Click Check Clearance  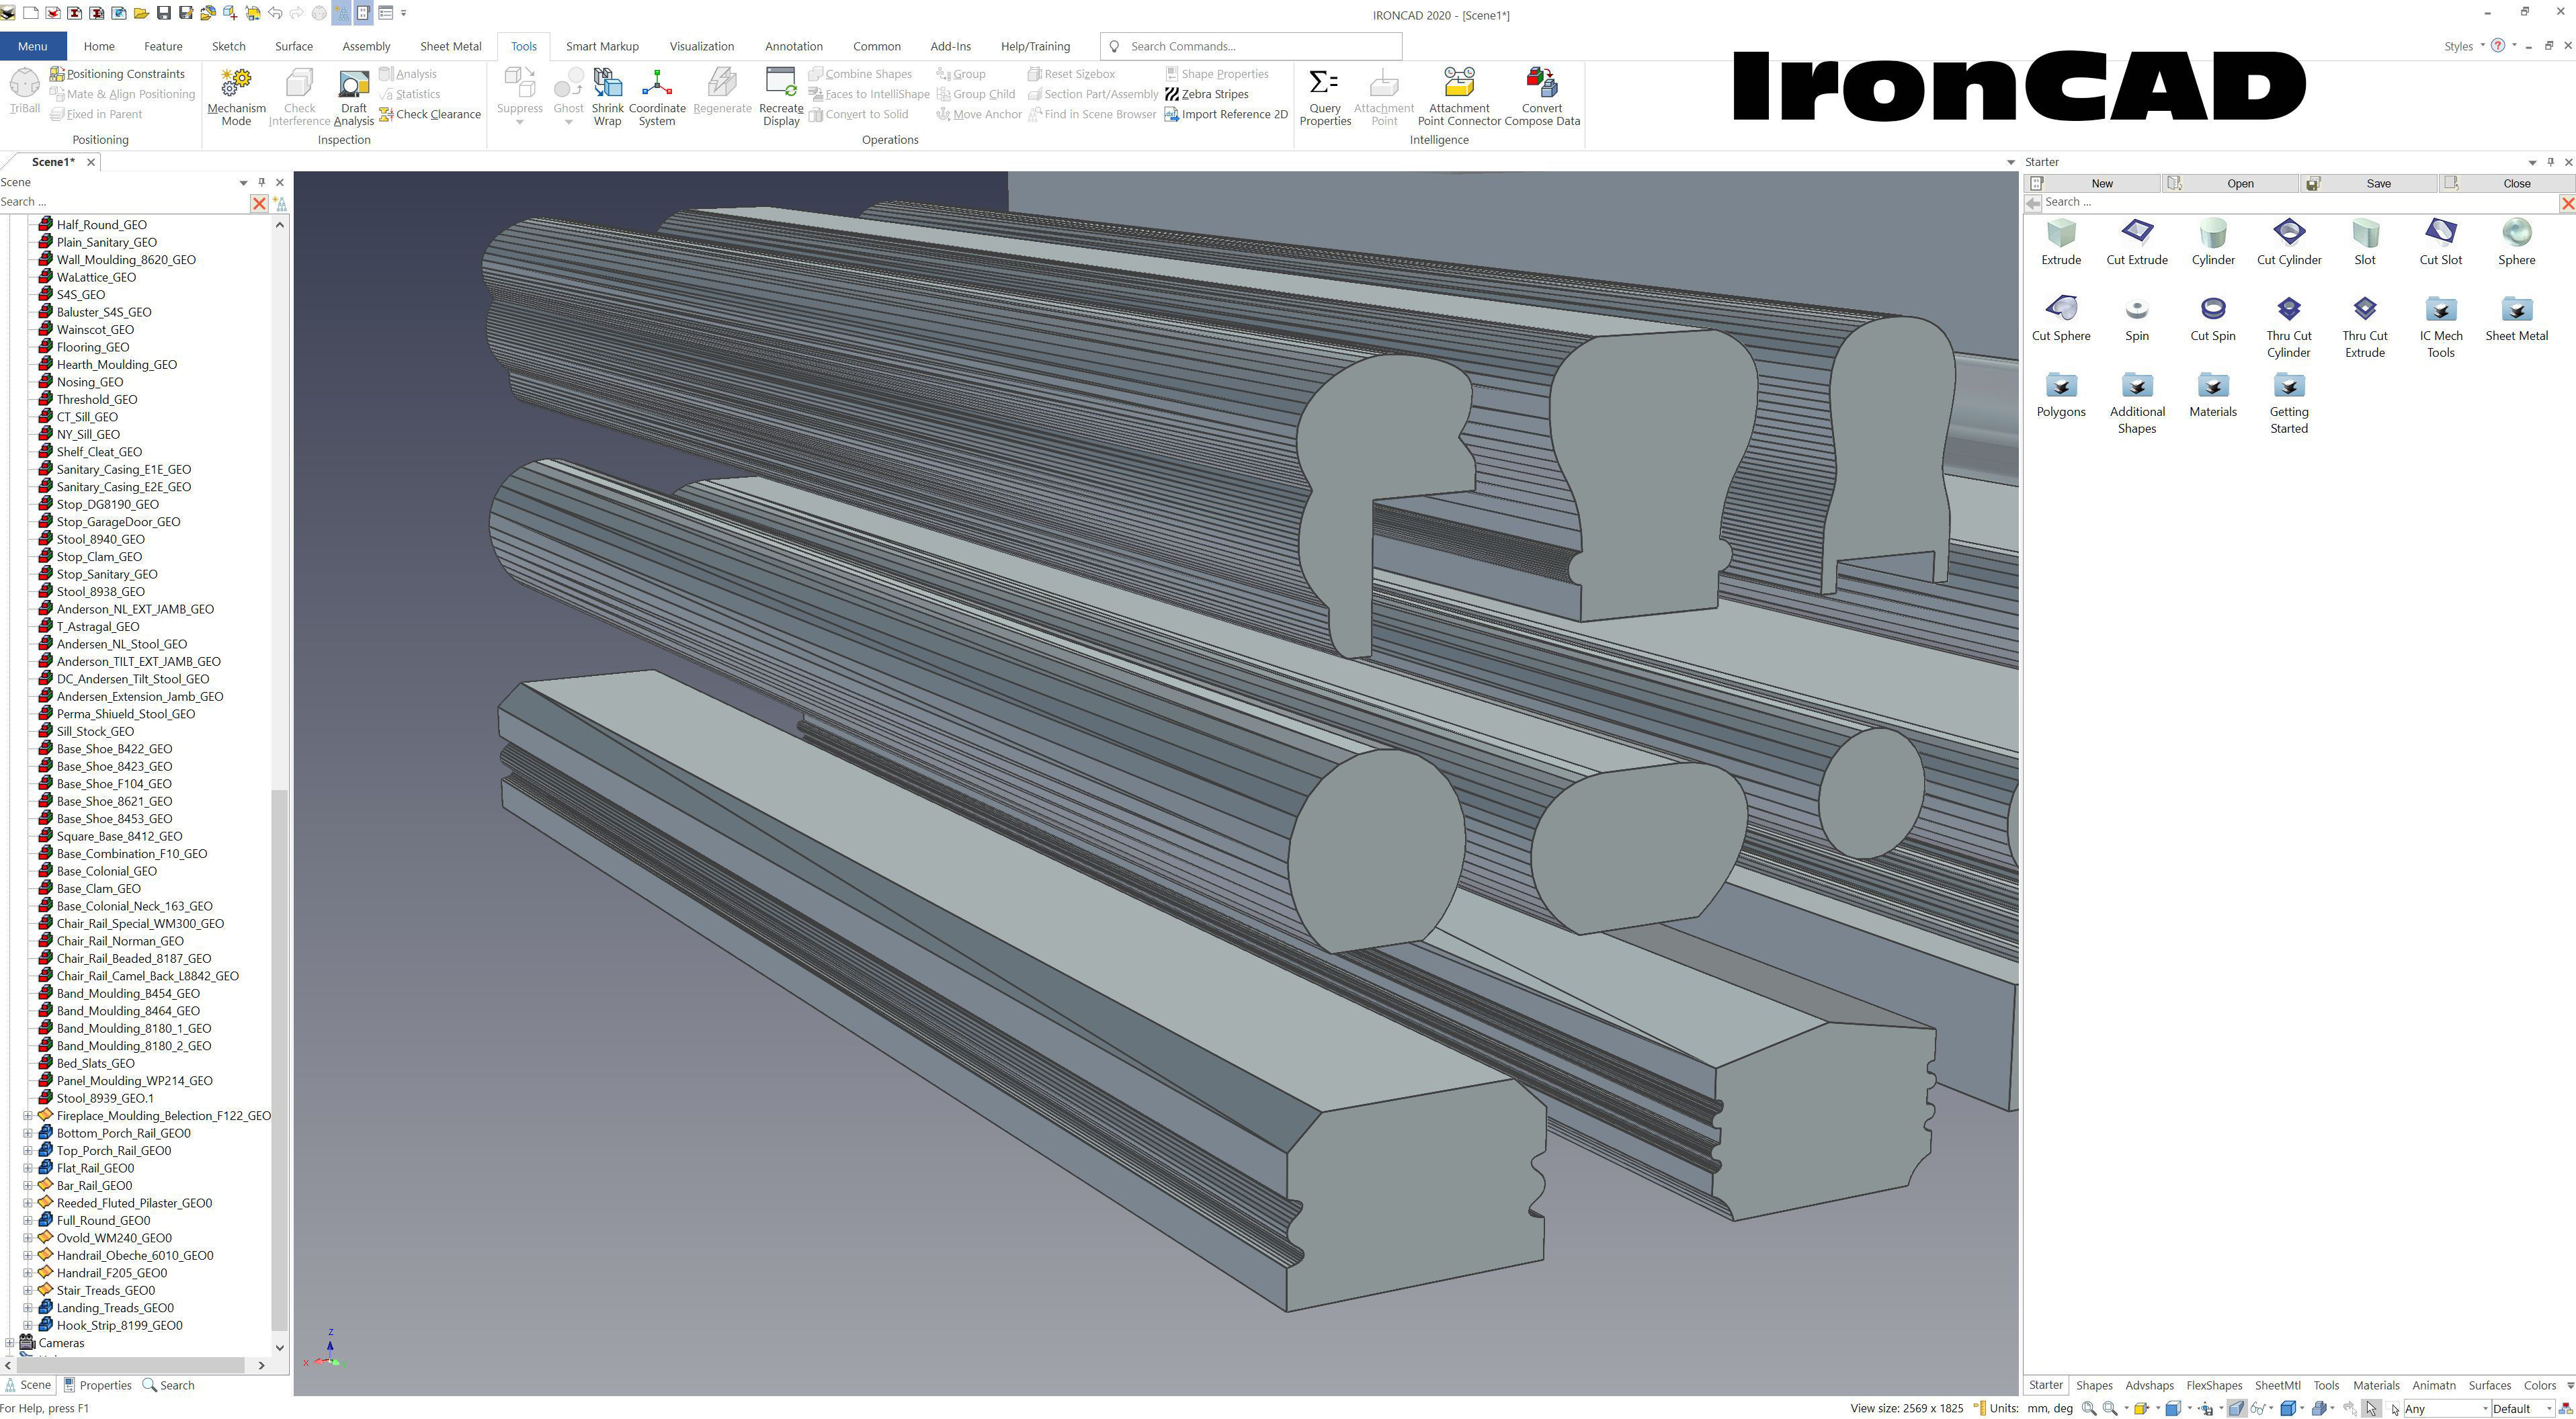(x=429, y=114)
